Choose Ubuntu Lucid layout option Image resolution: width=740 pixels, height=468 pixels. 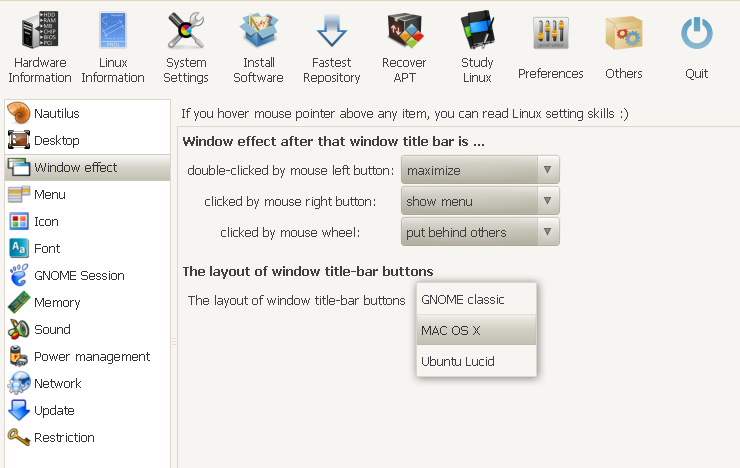(x=477, y=361)
